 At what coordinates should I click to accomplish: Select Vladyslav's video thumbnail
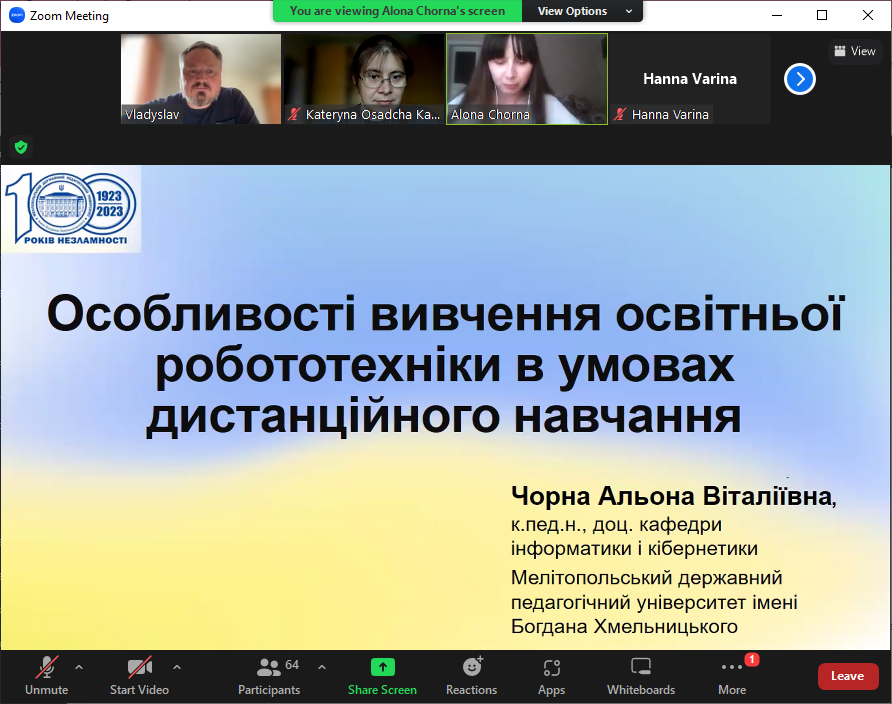(201, 79)
